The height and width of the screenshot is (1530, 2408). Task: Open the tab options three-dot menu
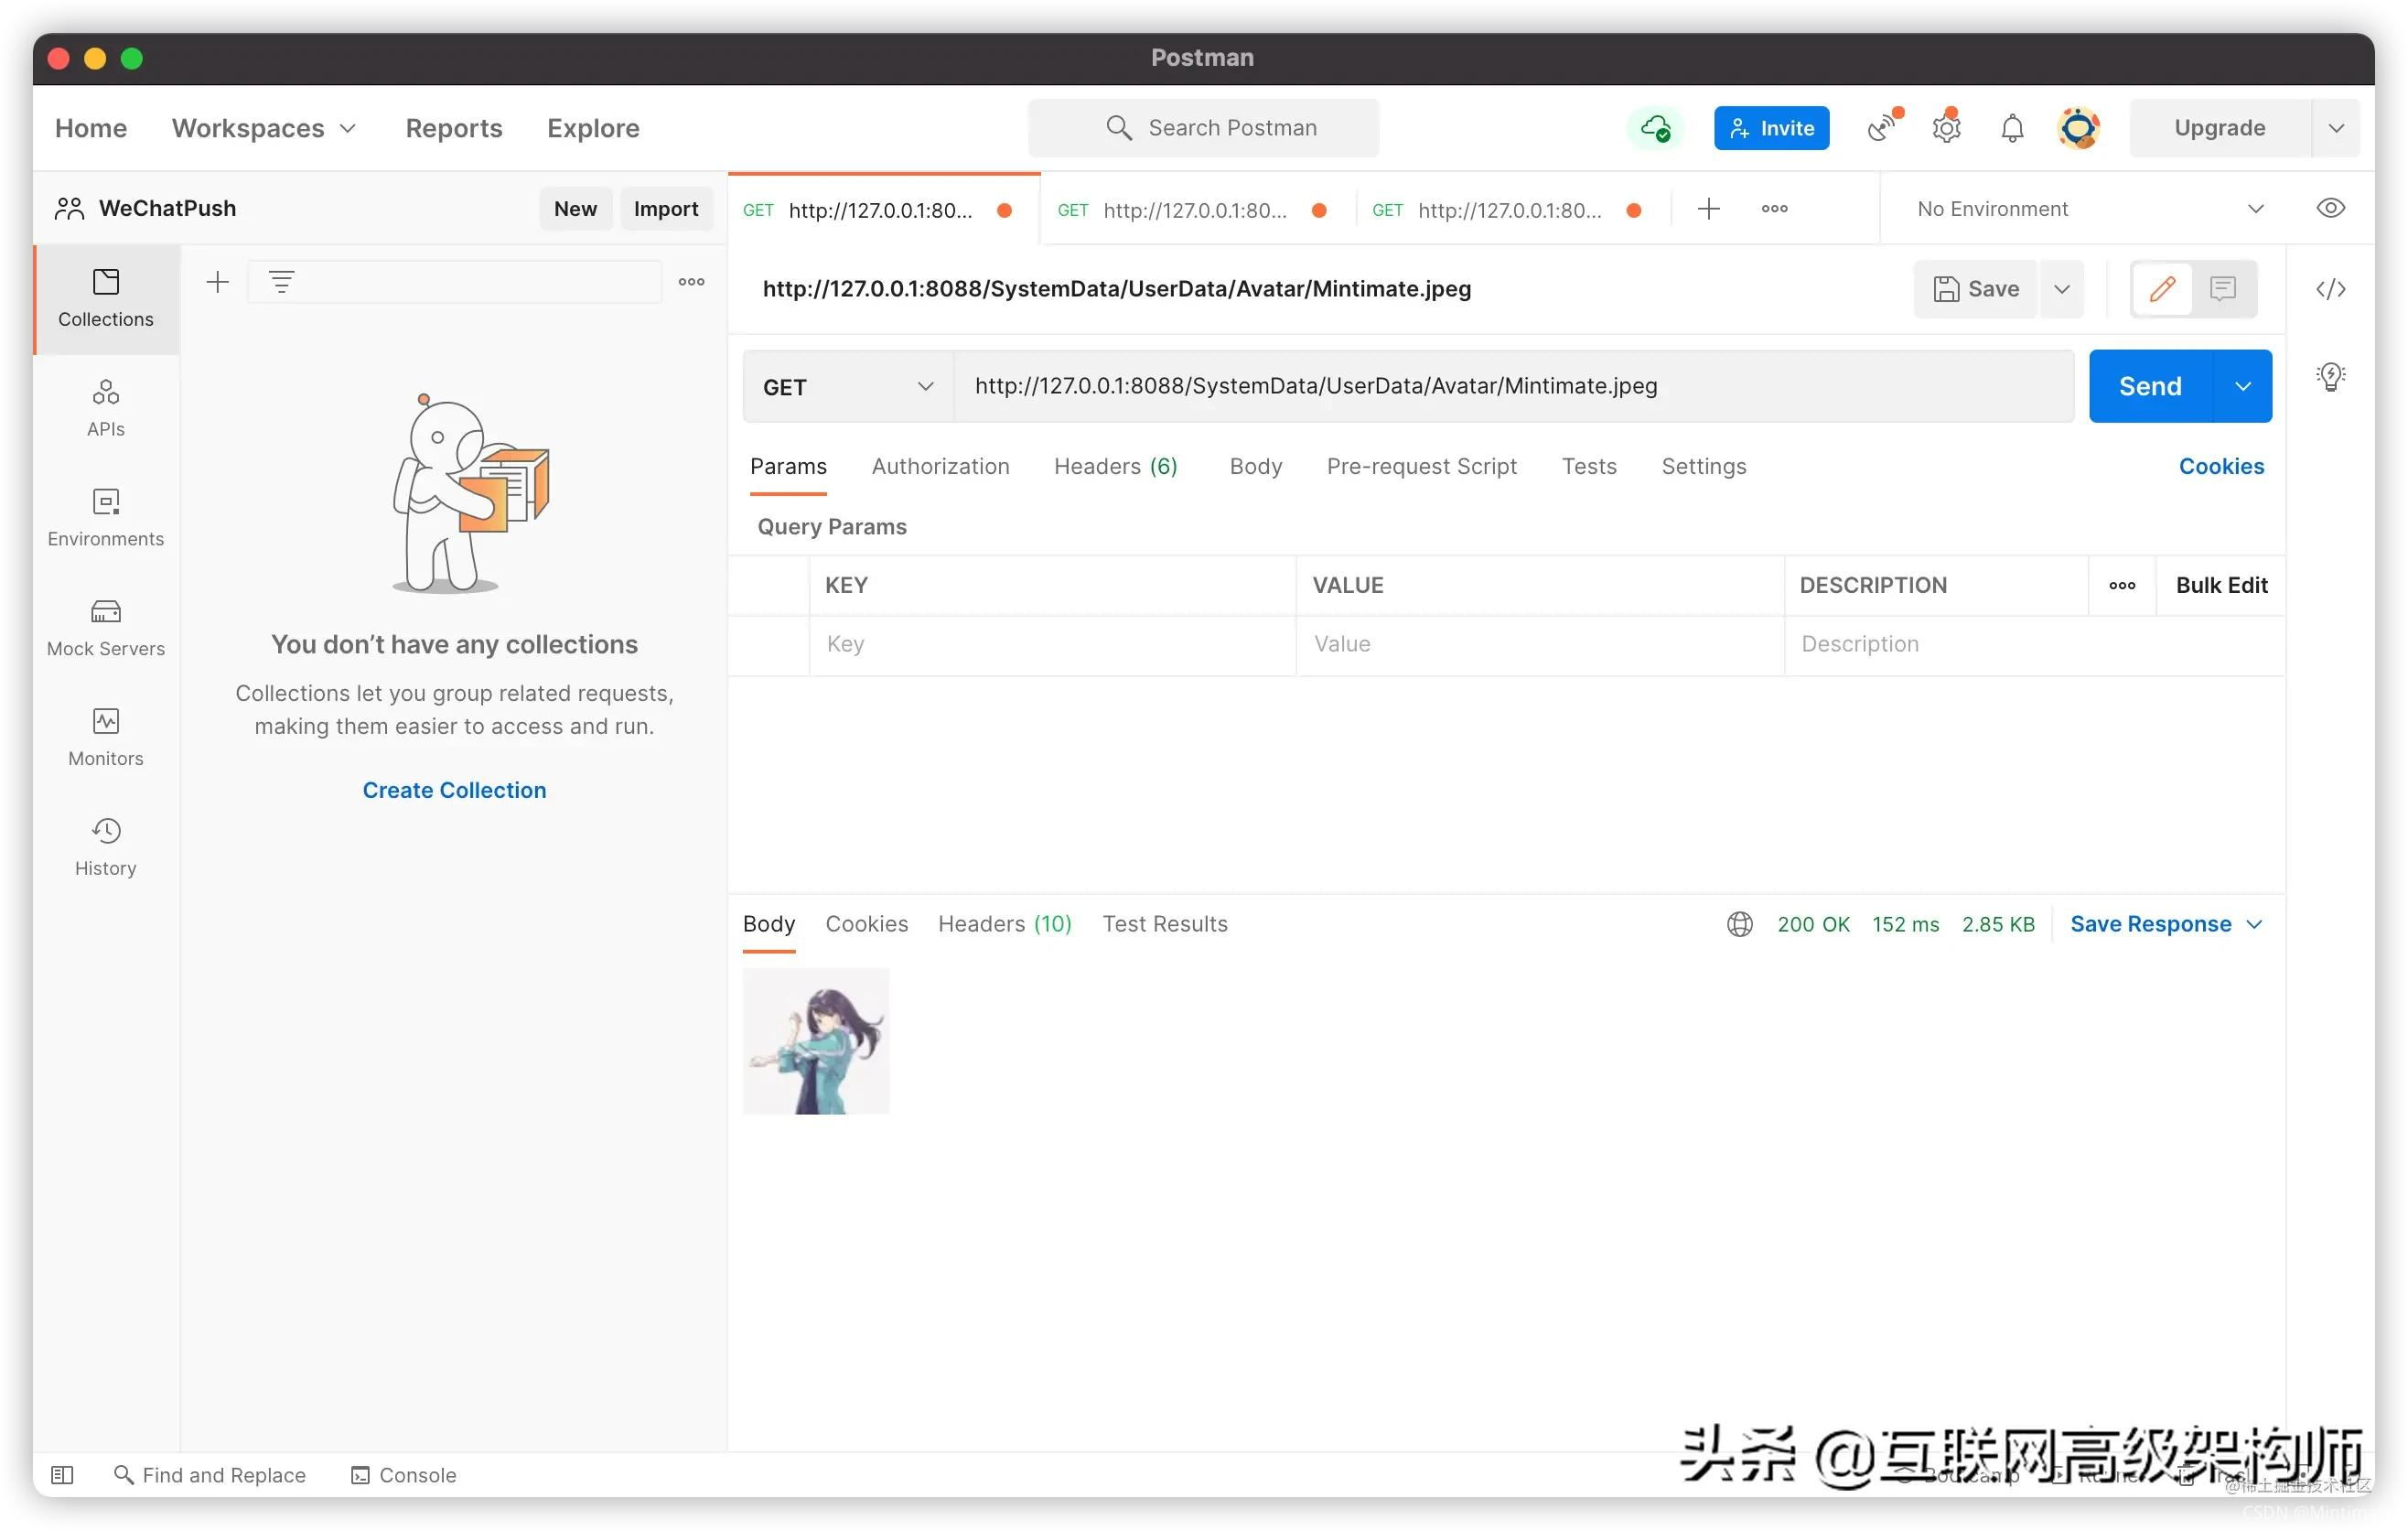[x=1775, y=209]
